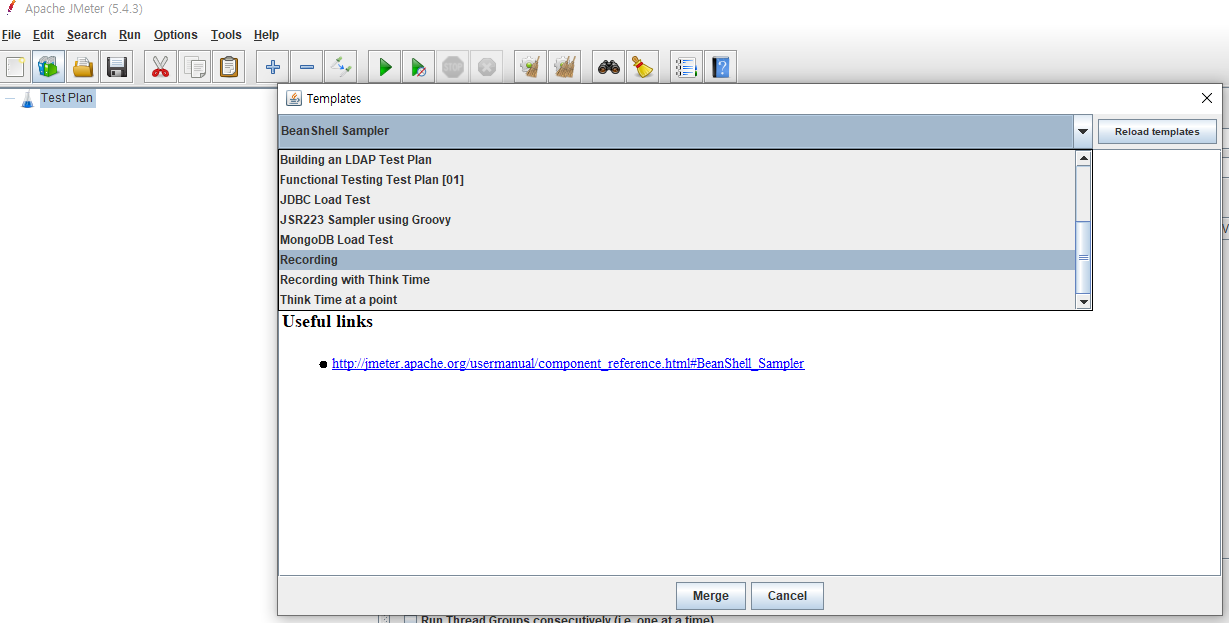
Task: Click the Reload templates button
Action: point(1157,132)
